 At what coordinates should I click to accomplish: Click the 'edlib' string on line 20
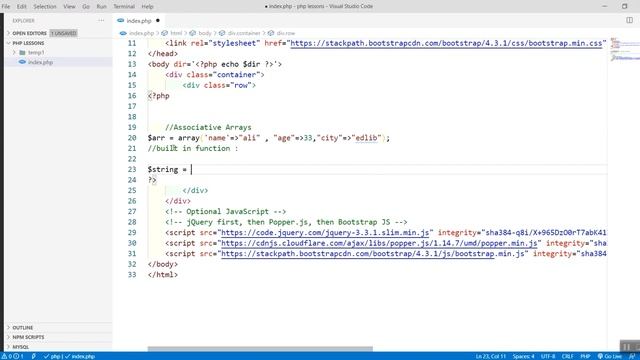[x=366, y=138]
